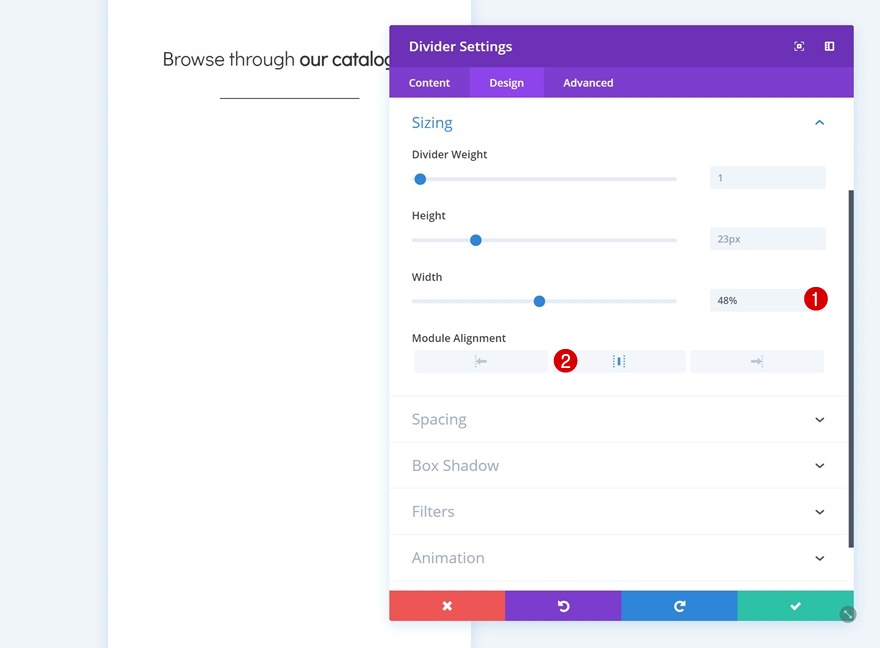Click the modal resize handle icon
This screenshot has width=880, height=648.
(x=848, y=615)
